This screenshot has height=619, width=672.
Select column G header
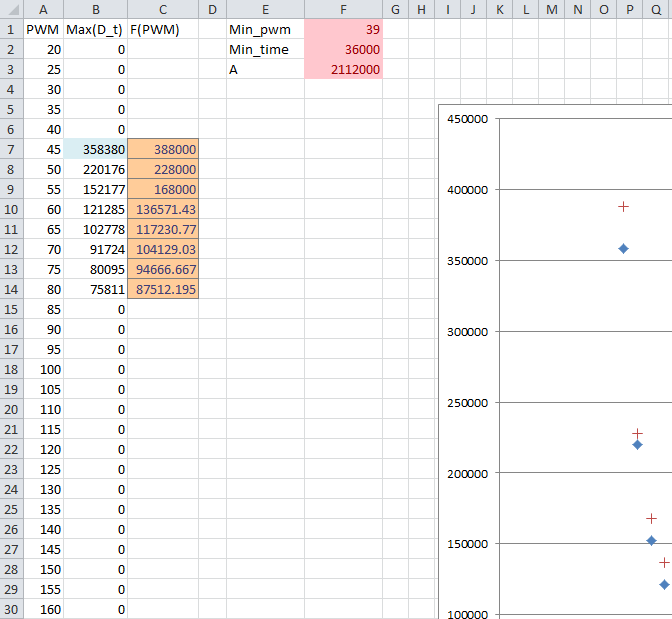click(x=395, y=9)
